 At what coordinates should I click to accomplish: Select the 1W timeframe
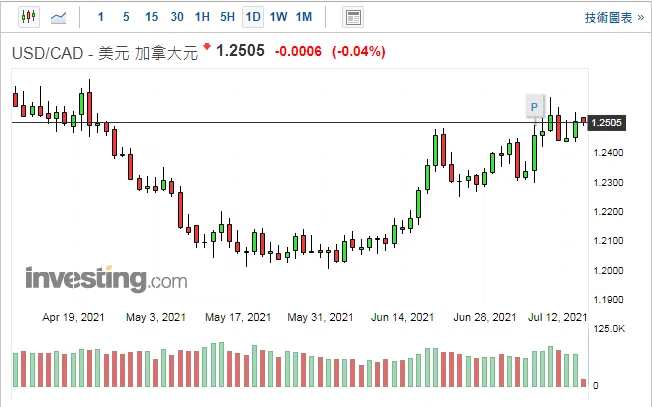(278, 17)
